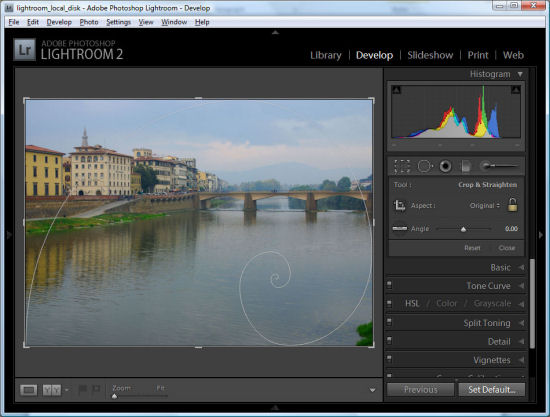Screen dimensions: 550x417
Task: Click the bottom-right crop corner handle
Action: pyautogui.click(x=371, y=345)
